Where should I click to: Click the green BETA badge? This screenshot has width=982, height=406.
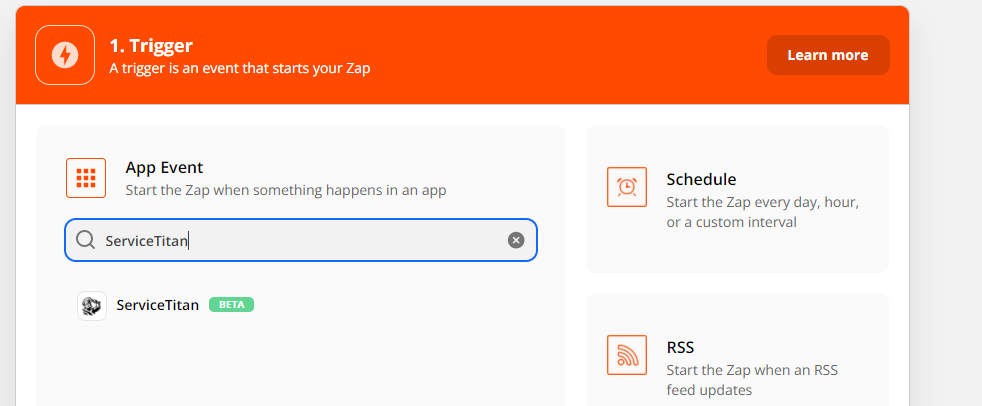pos(231,304)
